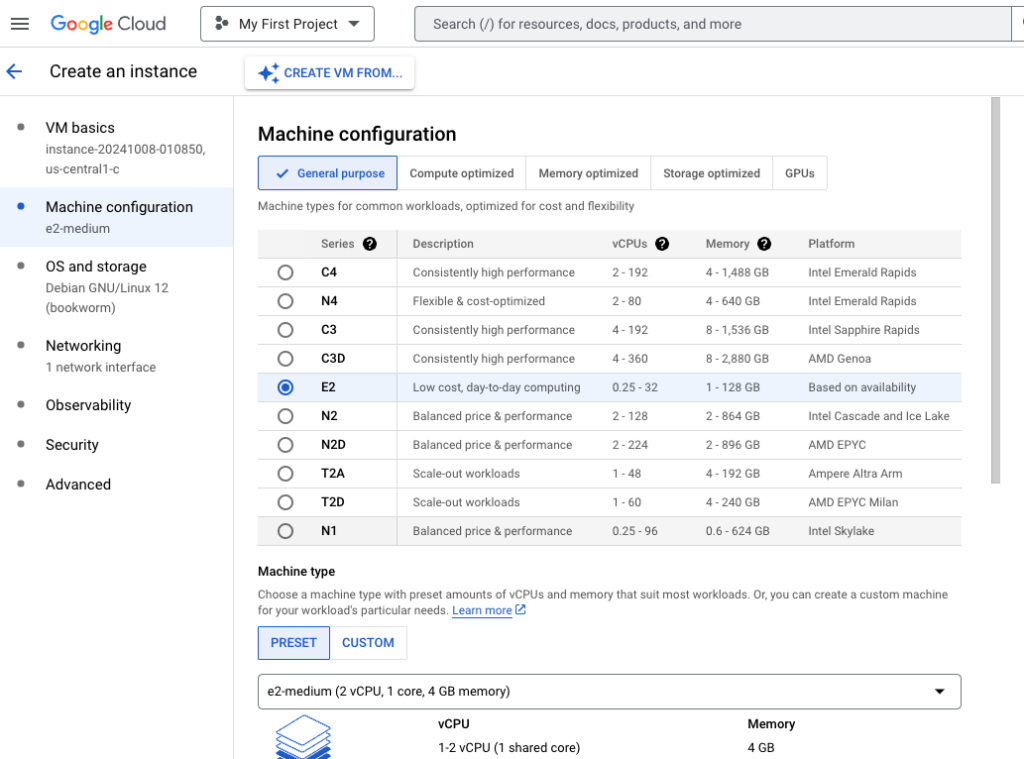Viewport: 1024px width, 759px height.
Task: Open Observability section in sidebar
Action: [x=116, y=405]
